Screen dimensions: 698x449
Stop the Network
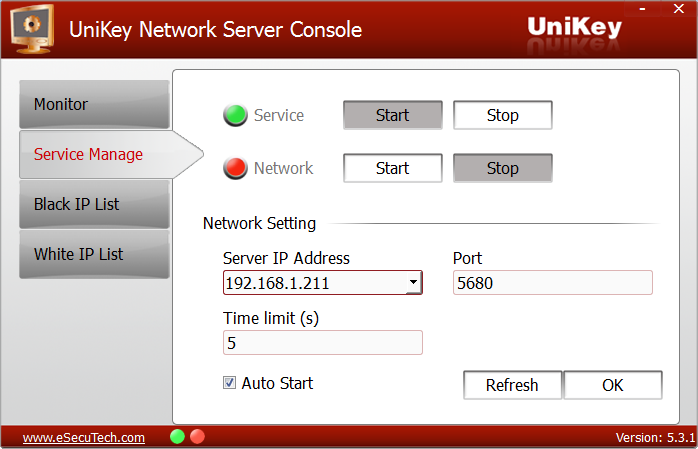(503, 168)
